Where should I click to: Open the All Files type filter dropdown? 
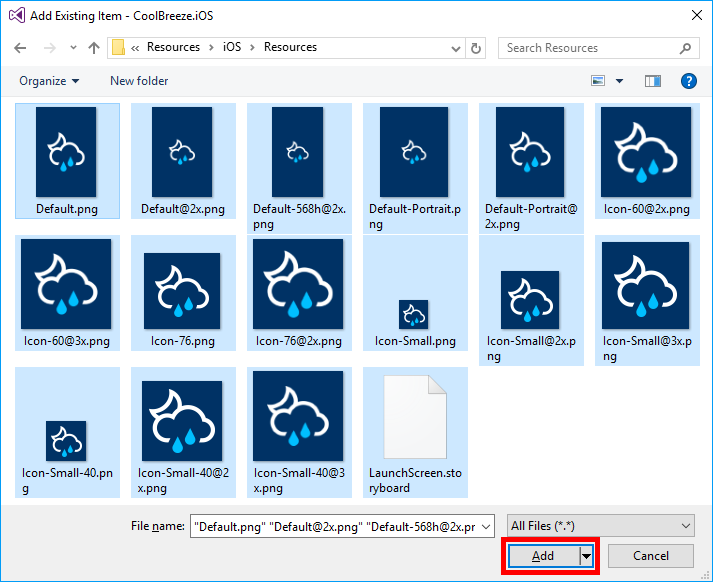(x=600, y=526)
